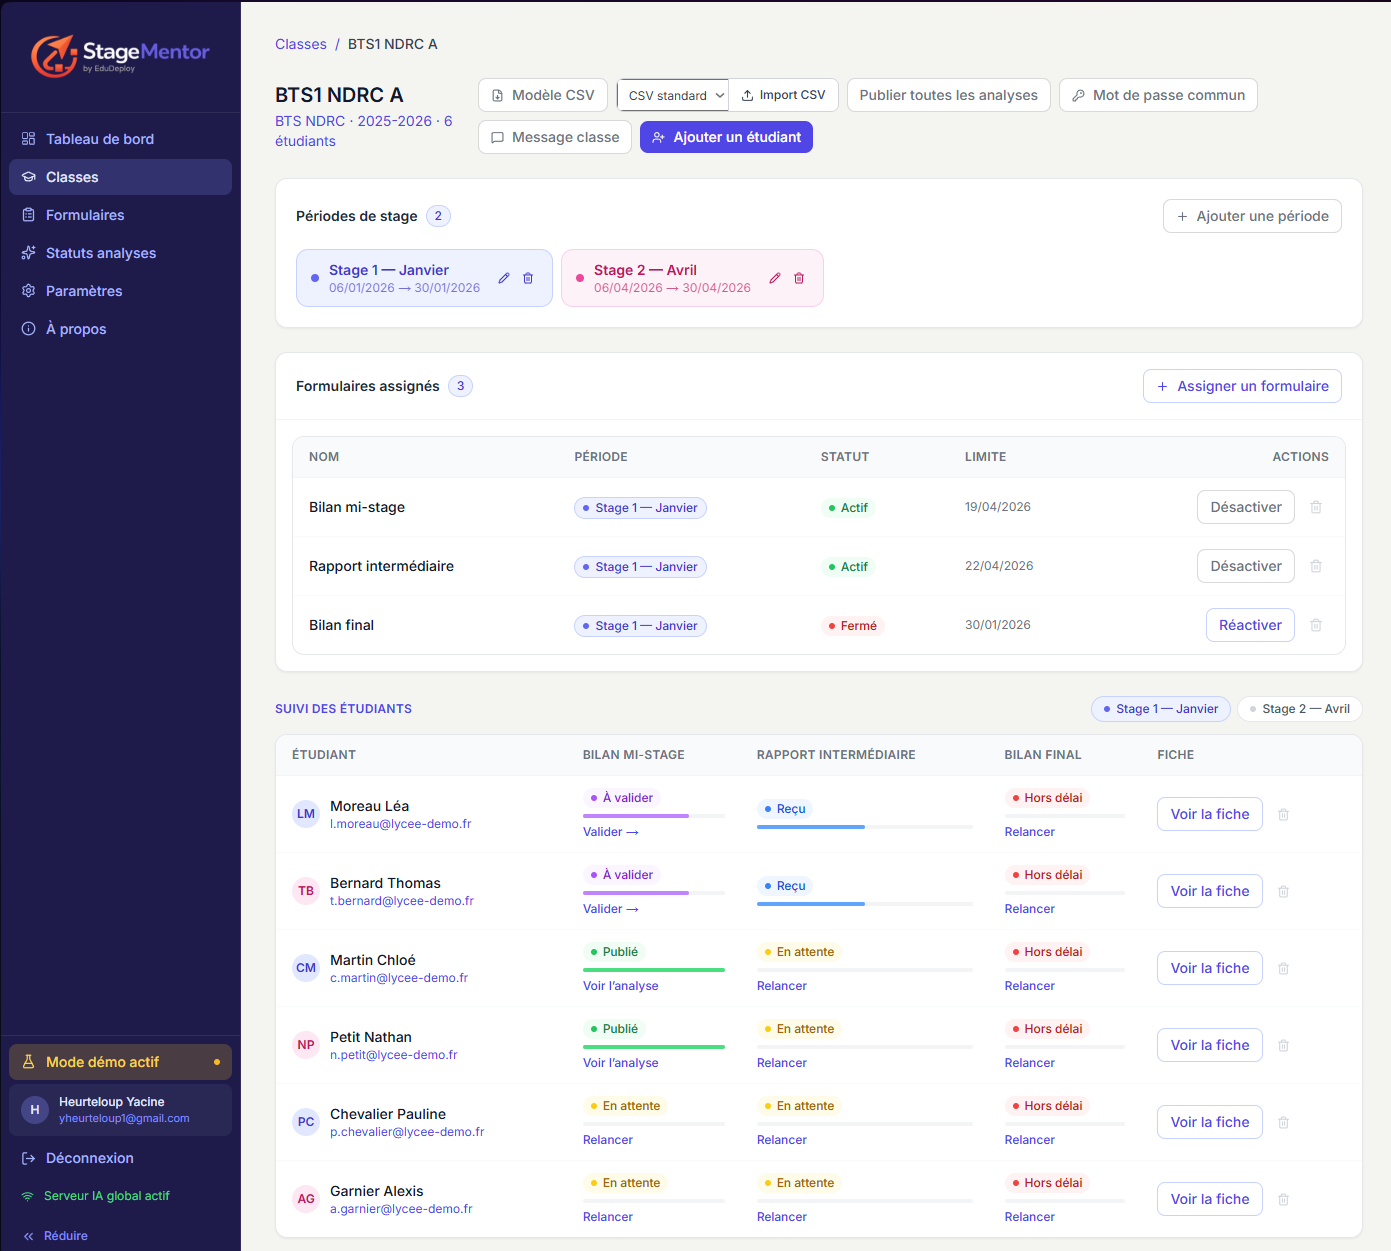Switch student tracking to Stage 2 — Avril
Viewport: 1391px width, 1251px height.
point(1299,709)
